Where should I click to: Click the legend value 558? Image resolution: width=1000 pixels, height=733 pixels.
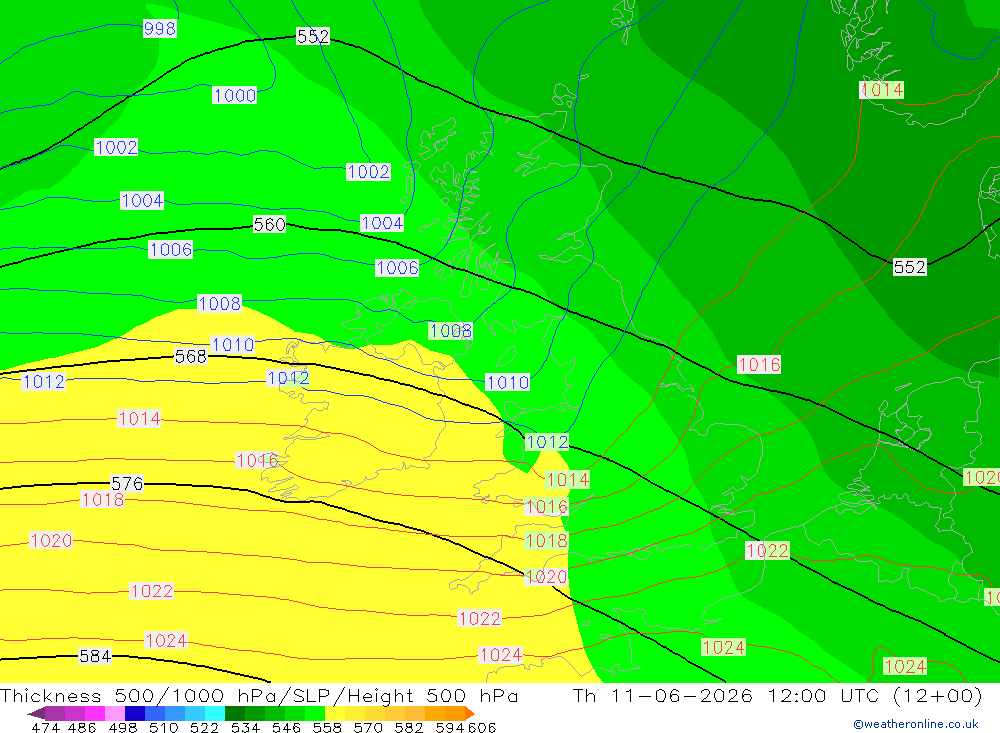[327, 727]
